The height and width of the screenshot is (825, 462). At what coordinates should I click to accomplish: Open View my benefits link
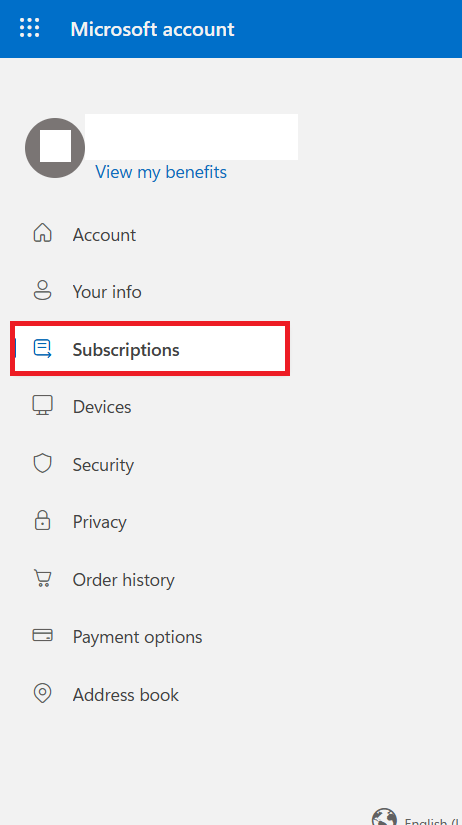[161, 172]
